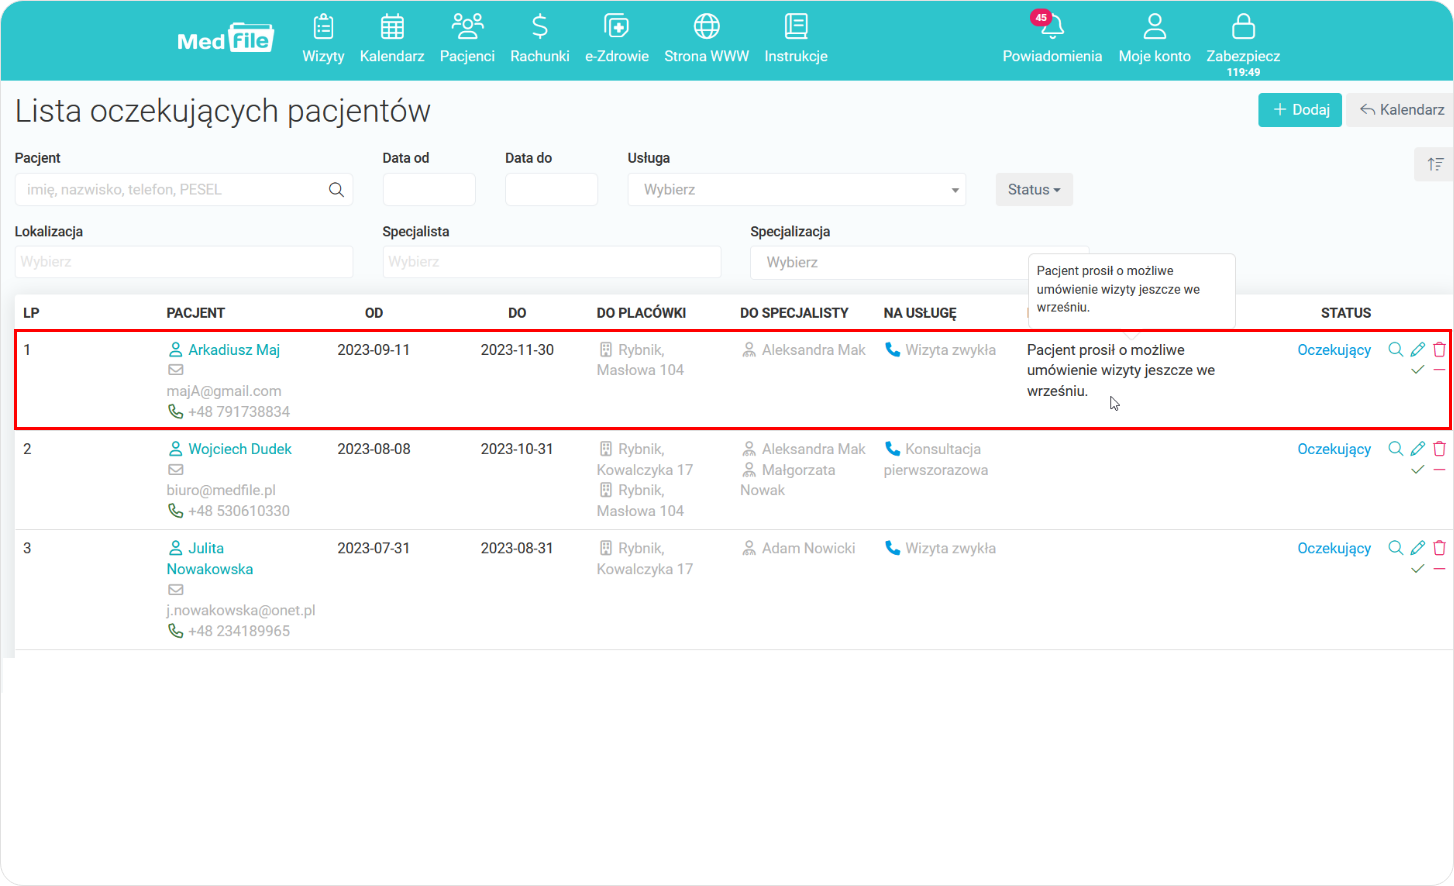Image resolution: width=1454 pixels, height=886 pixels.
Task: Open the Specjalizacja dropdown
Action: (890, 262)
